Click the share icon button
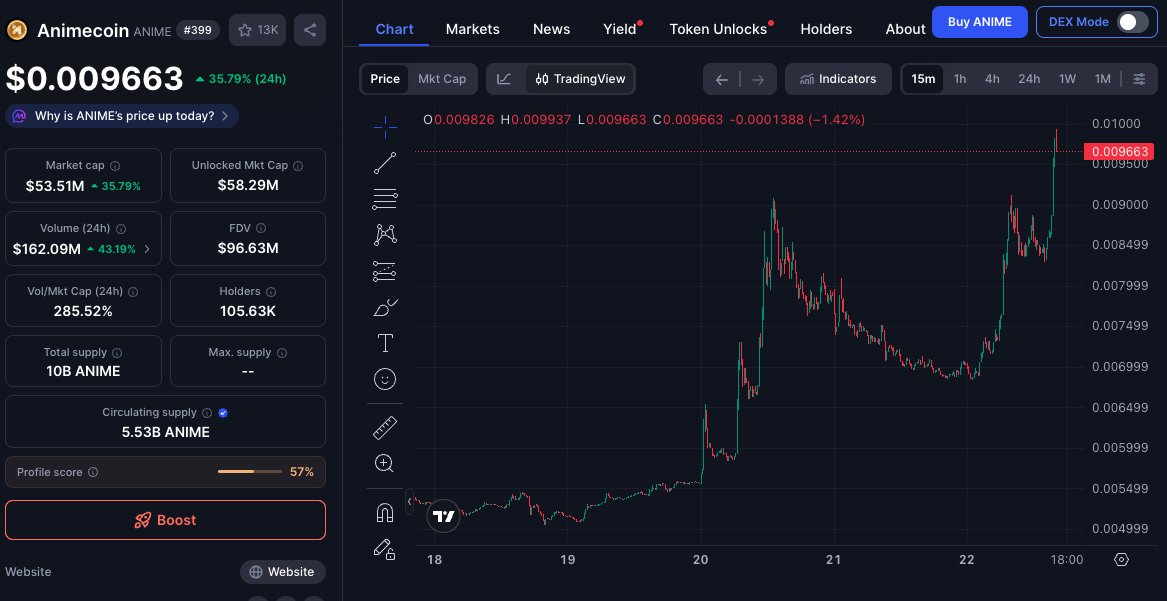 (x=310, y=30)
